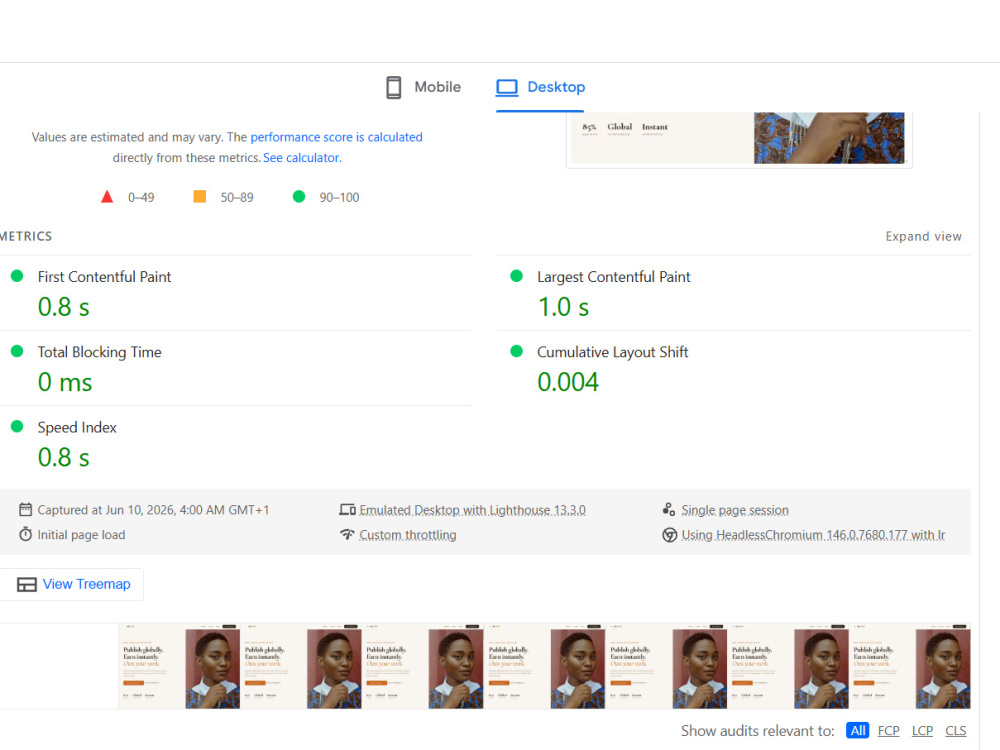Viewport: 1000px width, 750px height.
Task: Click the orange square 50–89 legend icon
Action: pos(200,196)
